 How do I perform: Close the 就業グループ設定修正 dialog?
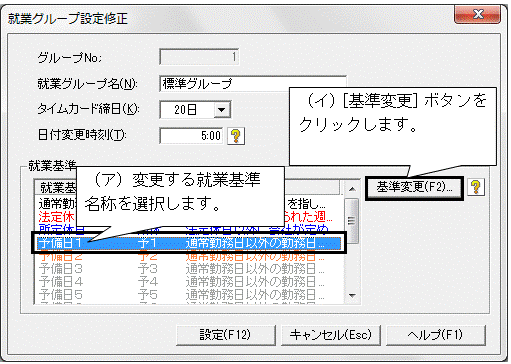[478, 15]
